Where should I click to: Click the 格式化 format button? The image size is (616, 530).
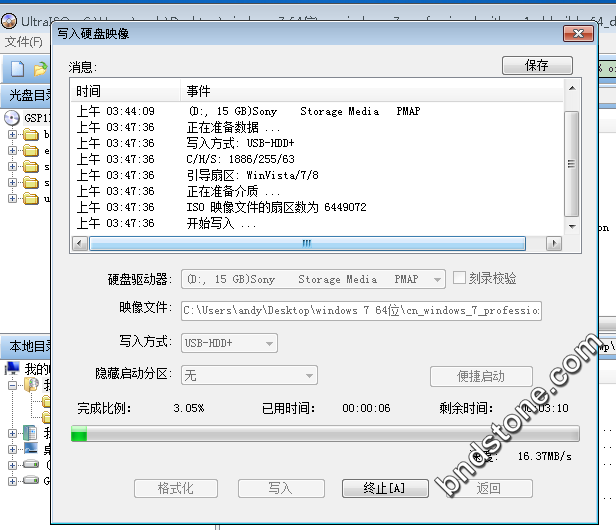click(176, 488)
